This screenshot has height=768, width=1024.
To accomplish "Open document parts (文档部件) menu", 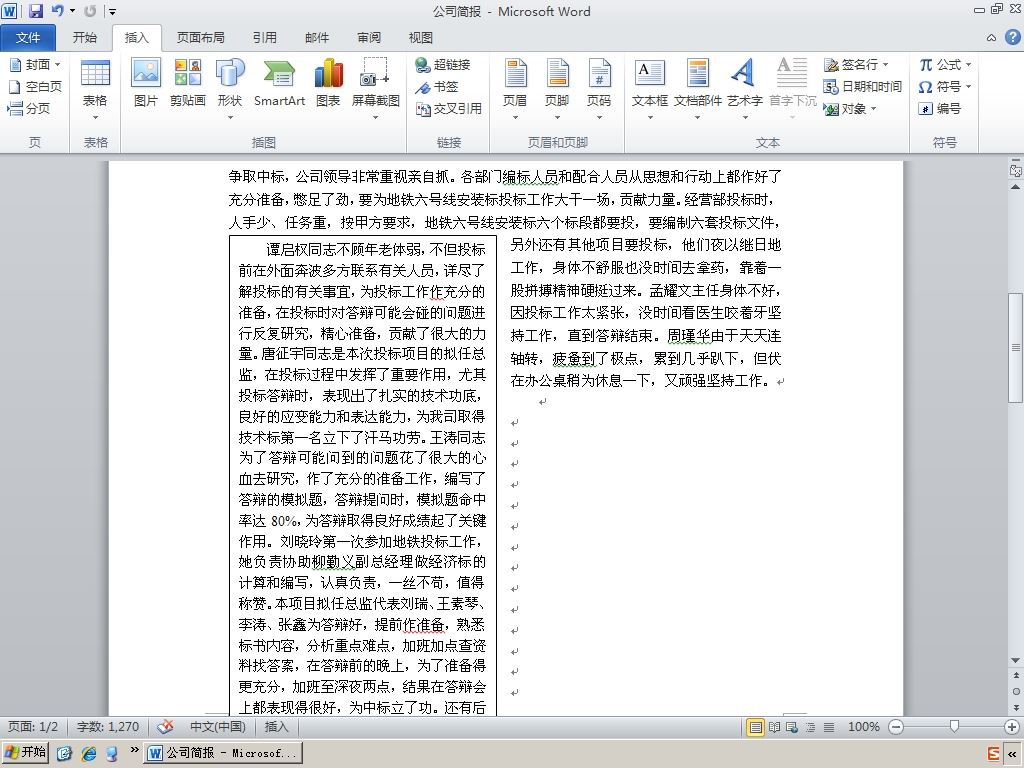I will [x=697, y=89].
